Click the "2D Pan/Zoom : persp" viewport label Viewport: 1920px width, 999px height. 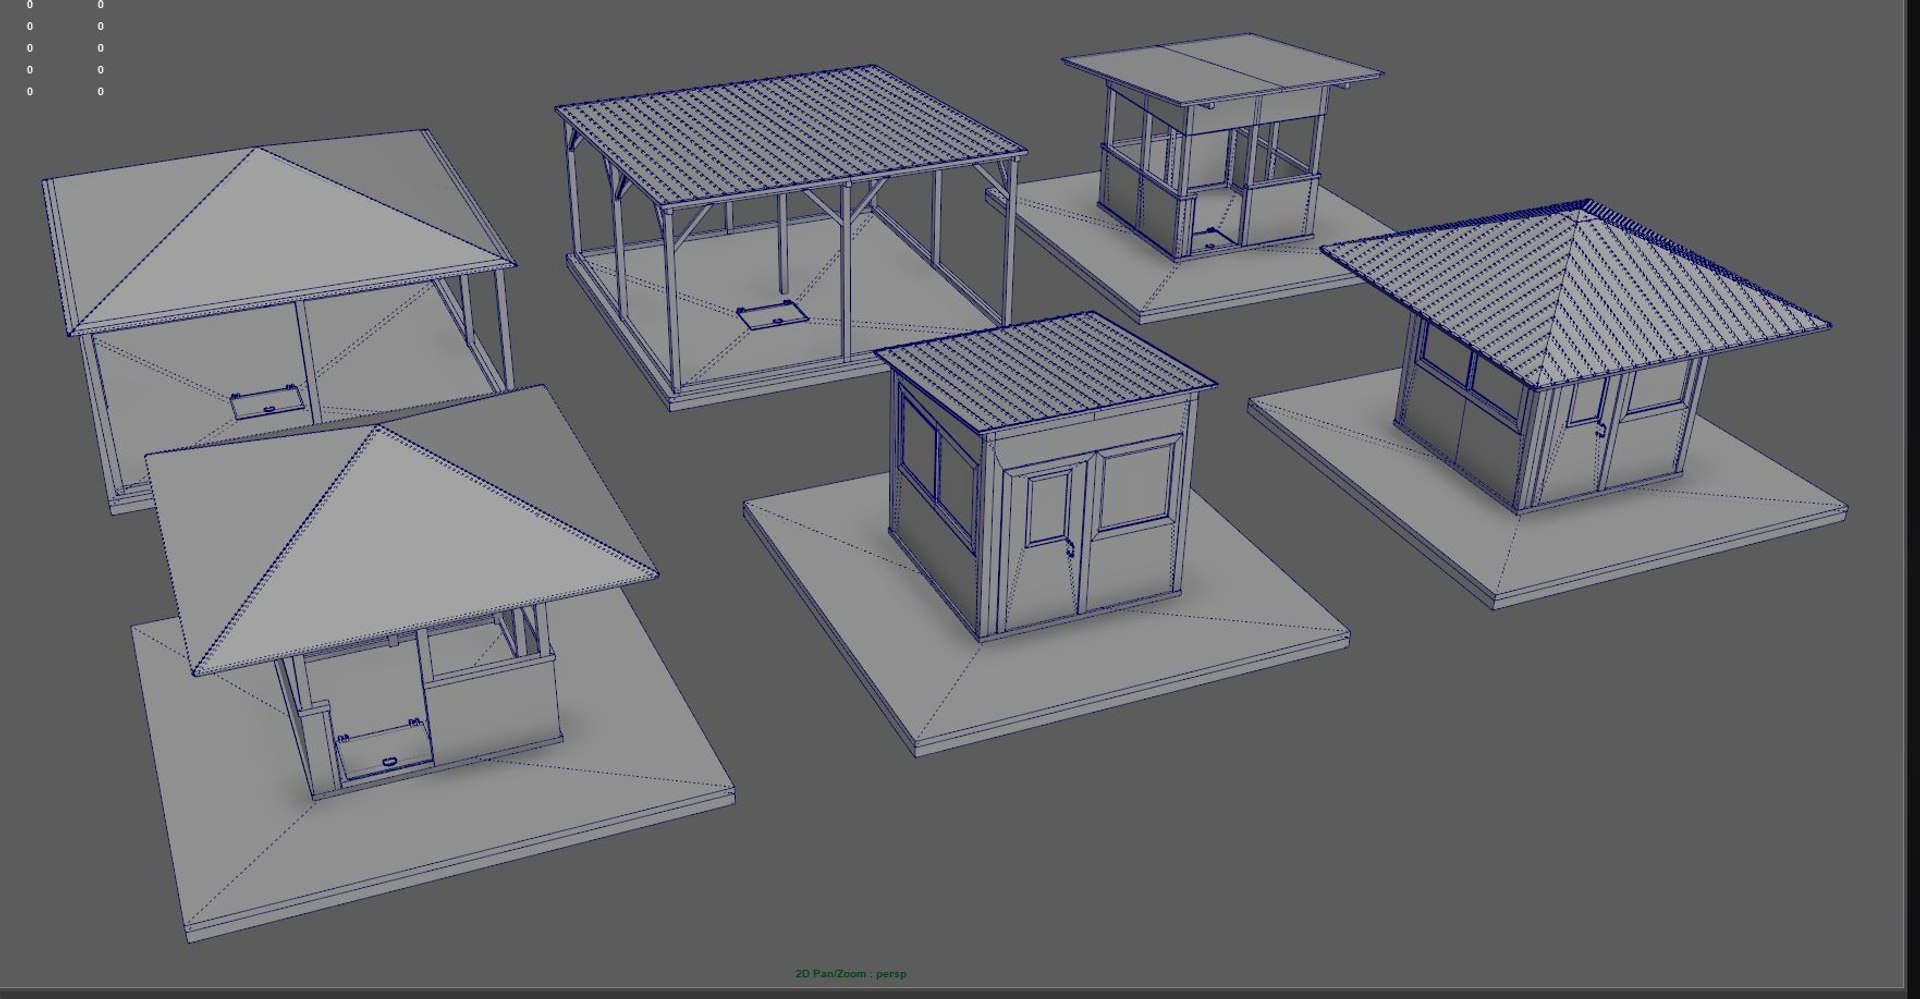click(851, 973)
